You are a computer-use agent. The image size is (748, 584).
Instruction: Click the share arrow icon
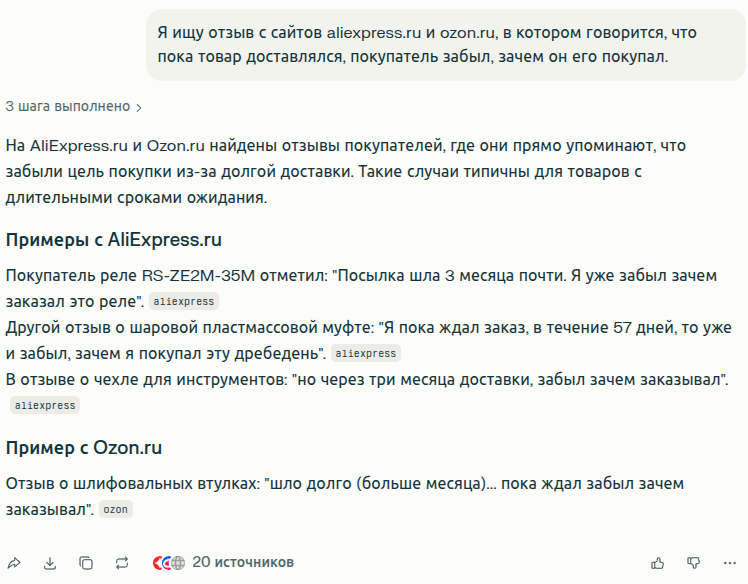[x=14, y=563]
